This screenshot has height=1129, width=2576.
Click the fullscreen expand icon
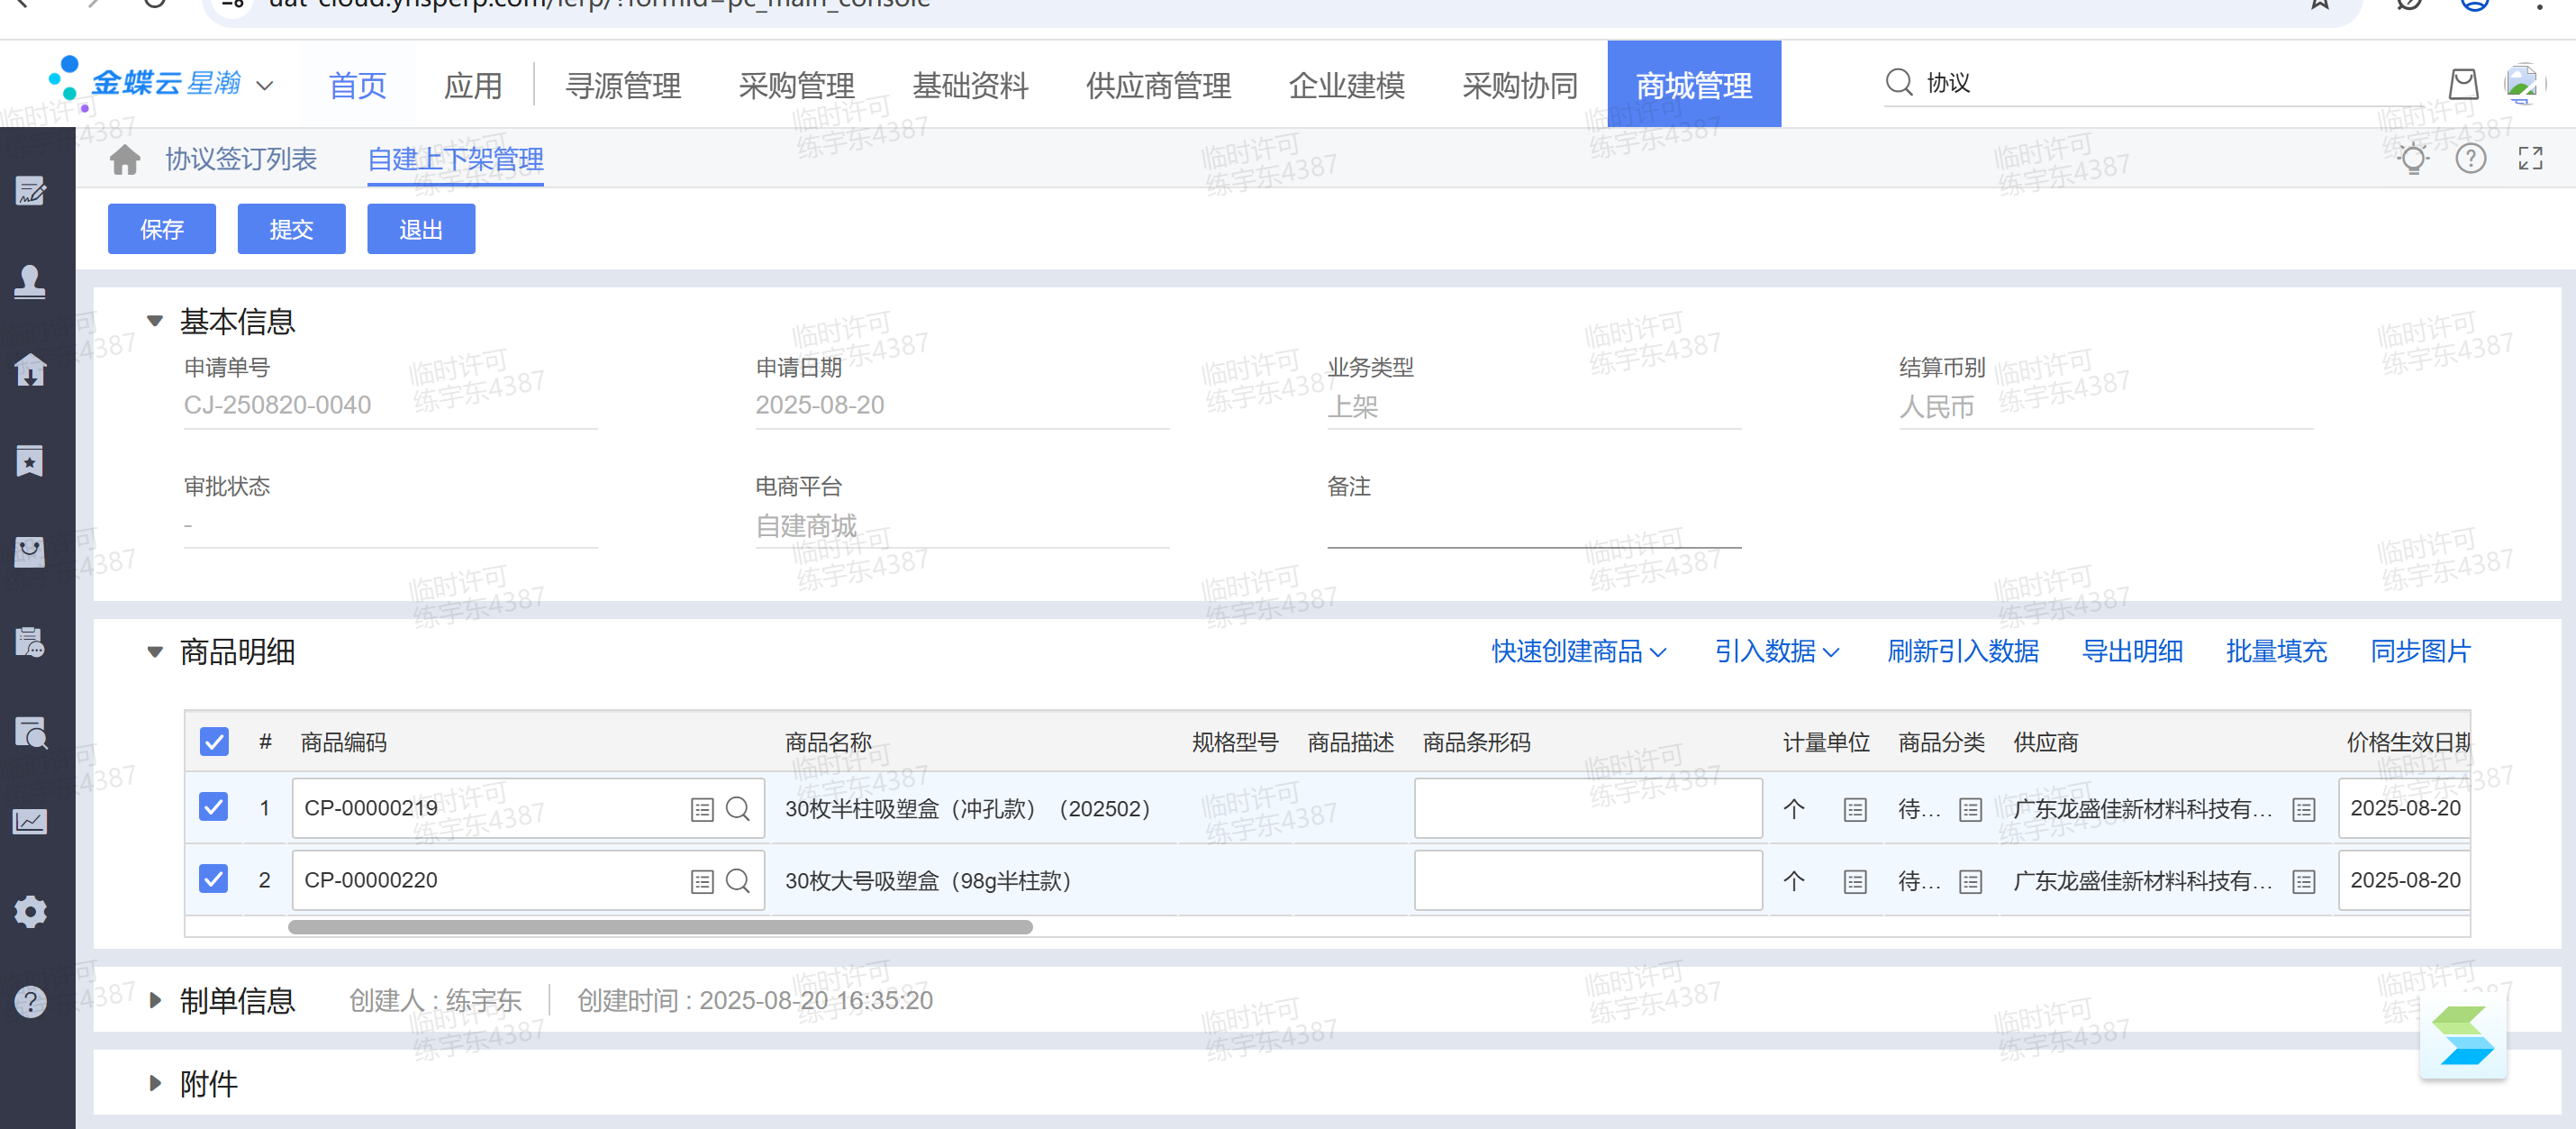point(2530,159)
